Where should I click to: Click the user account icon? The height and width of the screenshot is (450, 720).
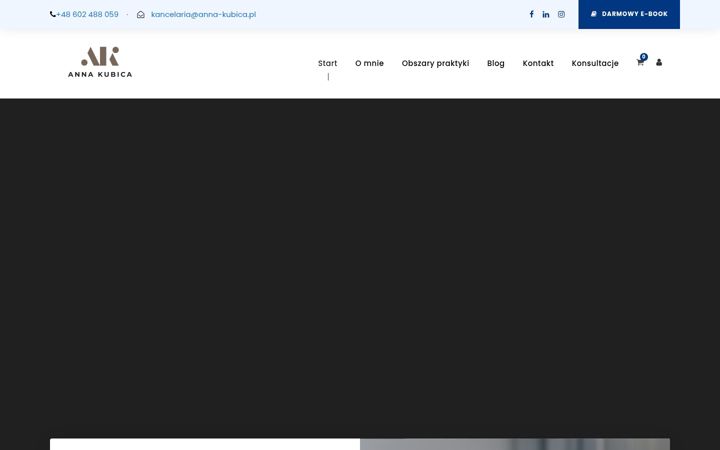[659, 62]
